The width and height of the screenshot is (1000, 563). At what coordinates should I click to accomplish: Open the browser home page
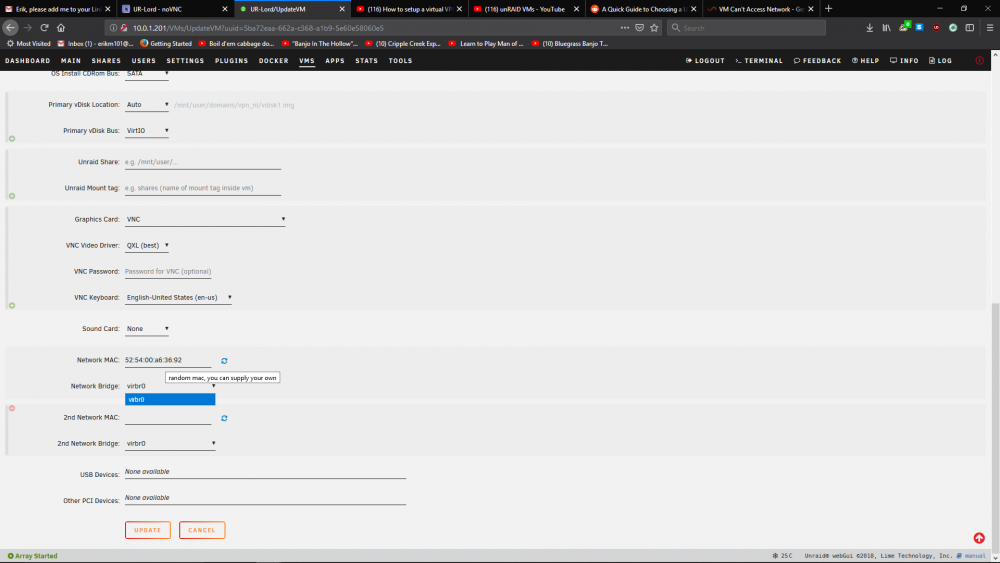(x=61, y=27)
